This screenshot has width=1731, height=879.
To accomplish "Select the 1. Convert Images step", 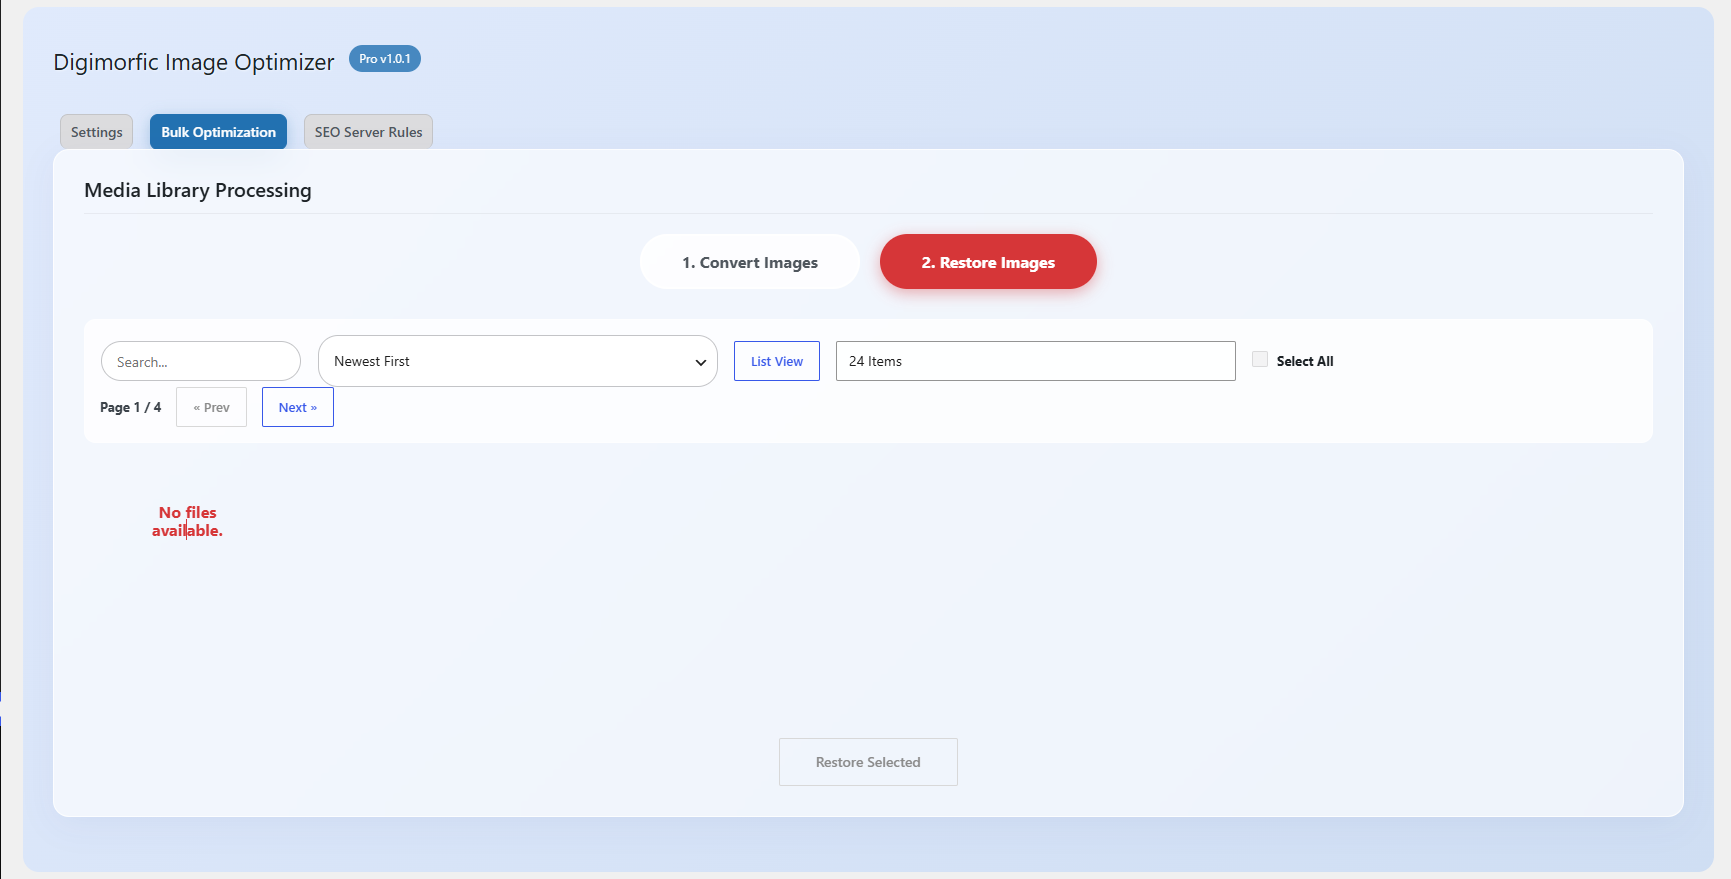I will tap(750, 262).
